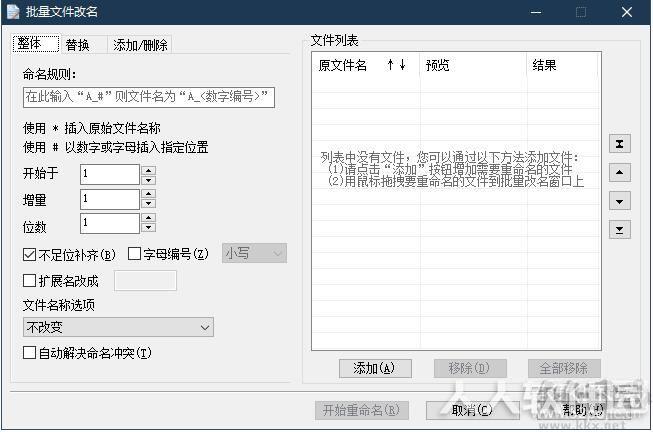This screenshot has height=432, width=653.
Task: Click the 增量 number field
Action: coord(110,199)
